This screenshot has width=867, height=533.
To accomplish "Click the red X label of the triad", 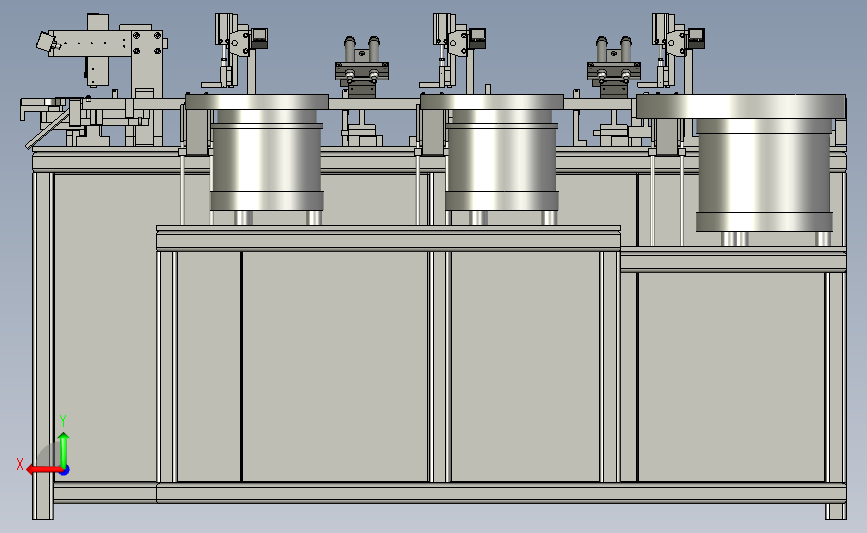I will click(20, 464).
